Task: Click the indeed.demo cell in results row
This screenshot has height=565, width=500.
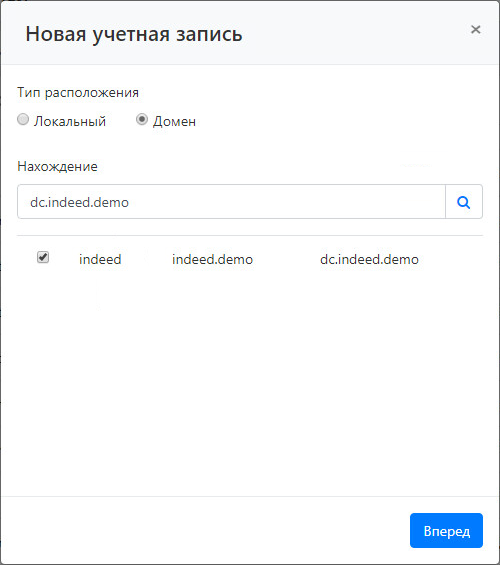Action: (x=213, y=259)
